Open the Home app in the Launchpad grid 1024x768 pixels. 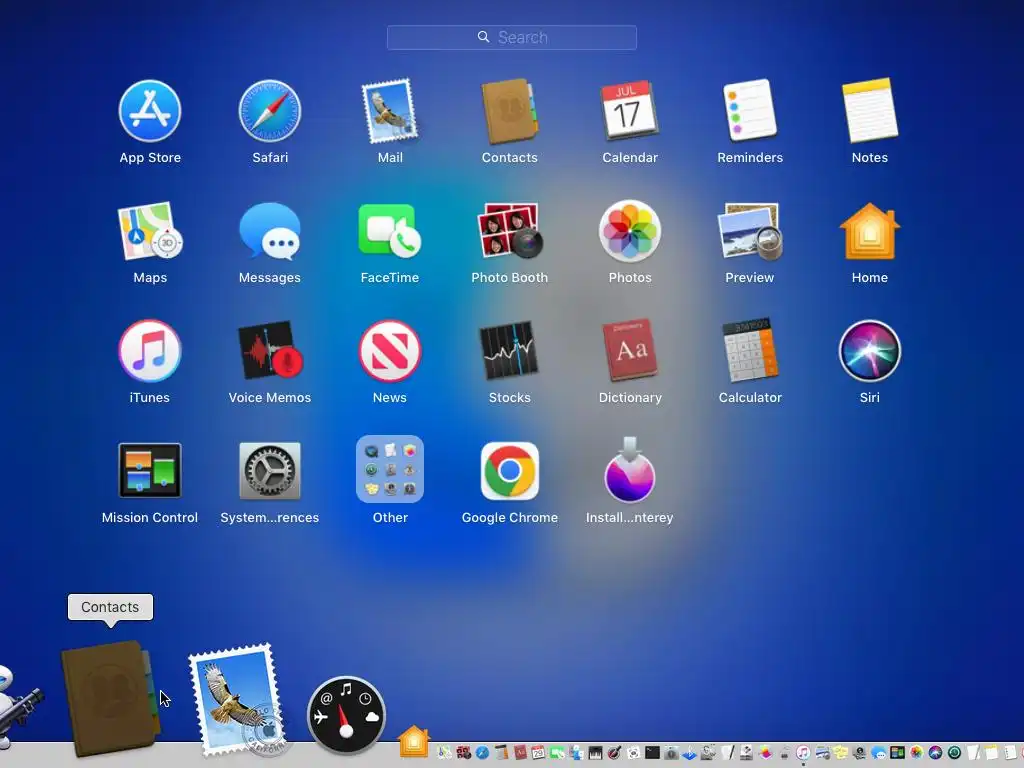point(870,231)
